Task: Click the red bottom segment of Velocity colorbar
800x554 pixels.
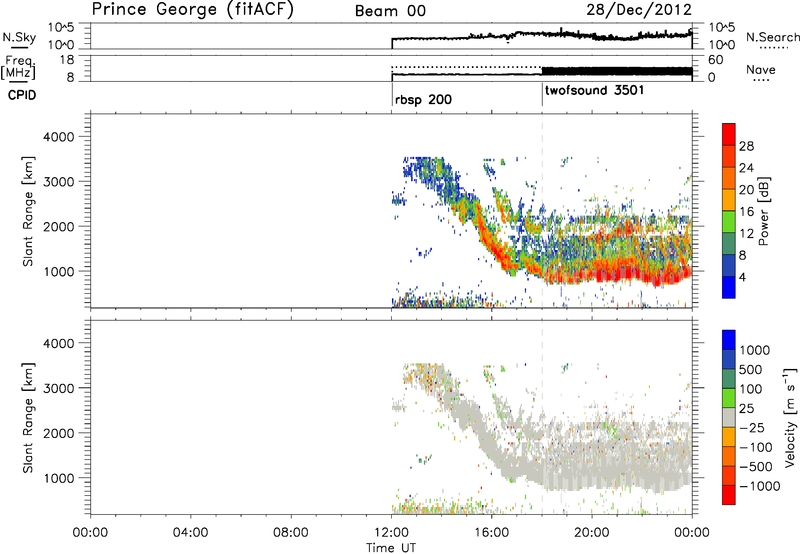Action: coord(729,495)
